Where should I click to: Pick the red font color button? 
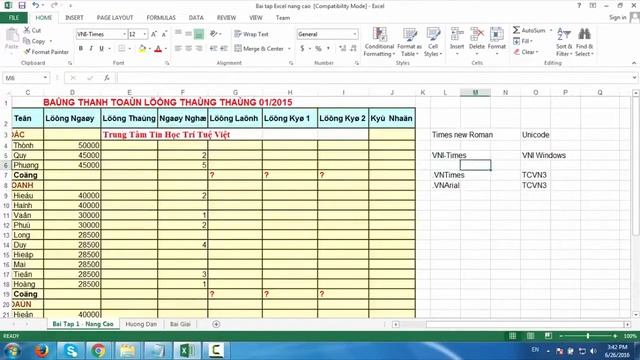click(x=158, y=49)
